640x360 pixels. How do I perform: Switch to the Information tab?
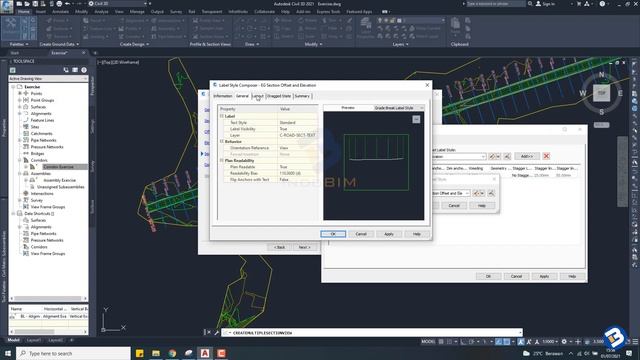click(222, 96)
